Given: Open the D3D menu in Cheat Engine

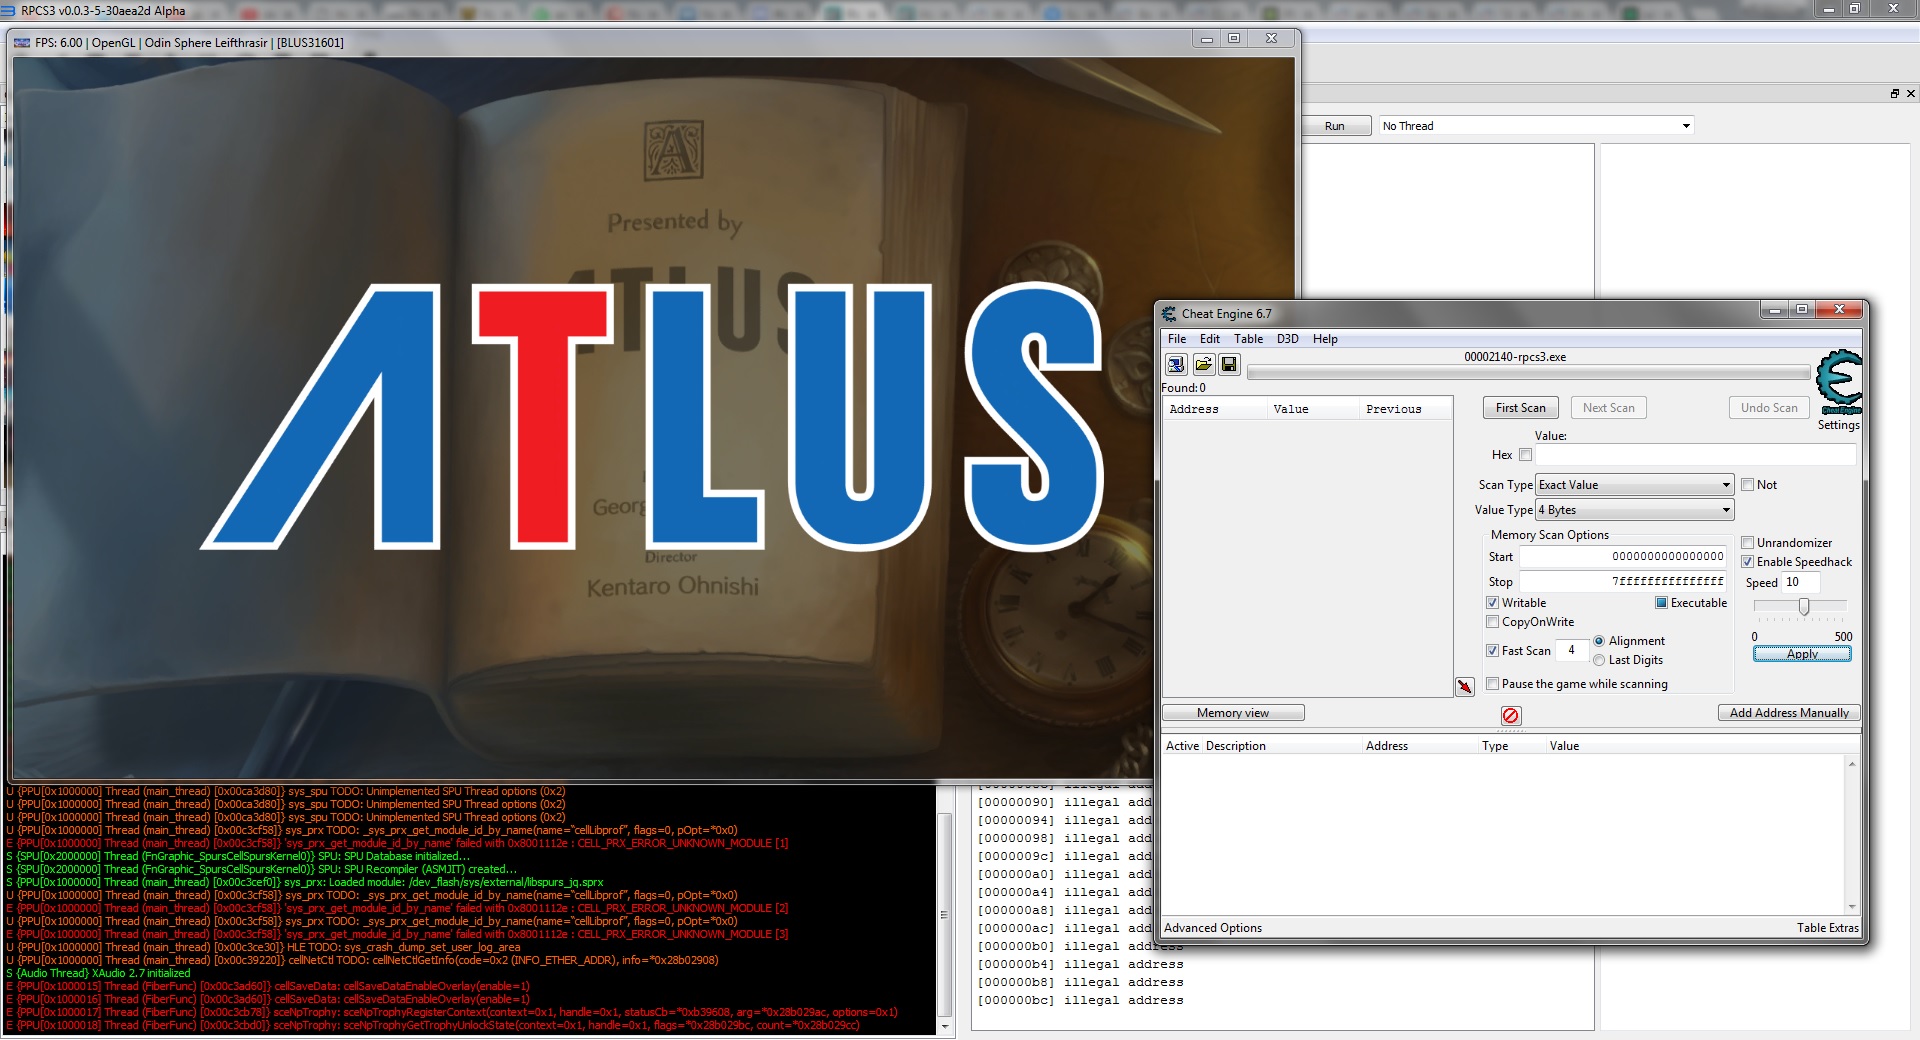Looking at the screenshot, I should 1288,339.
